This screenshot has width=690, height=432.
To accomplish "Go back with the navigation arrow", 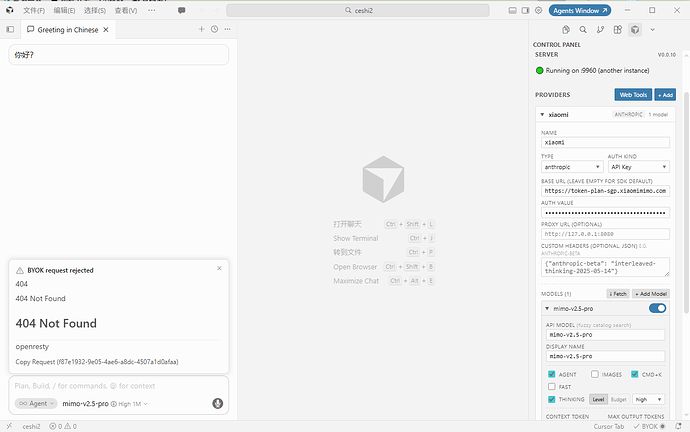I will (x=202, y=11).
